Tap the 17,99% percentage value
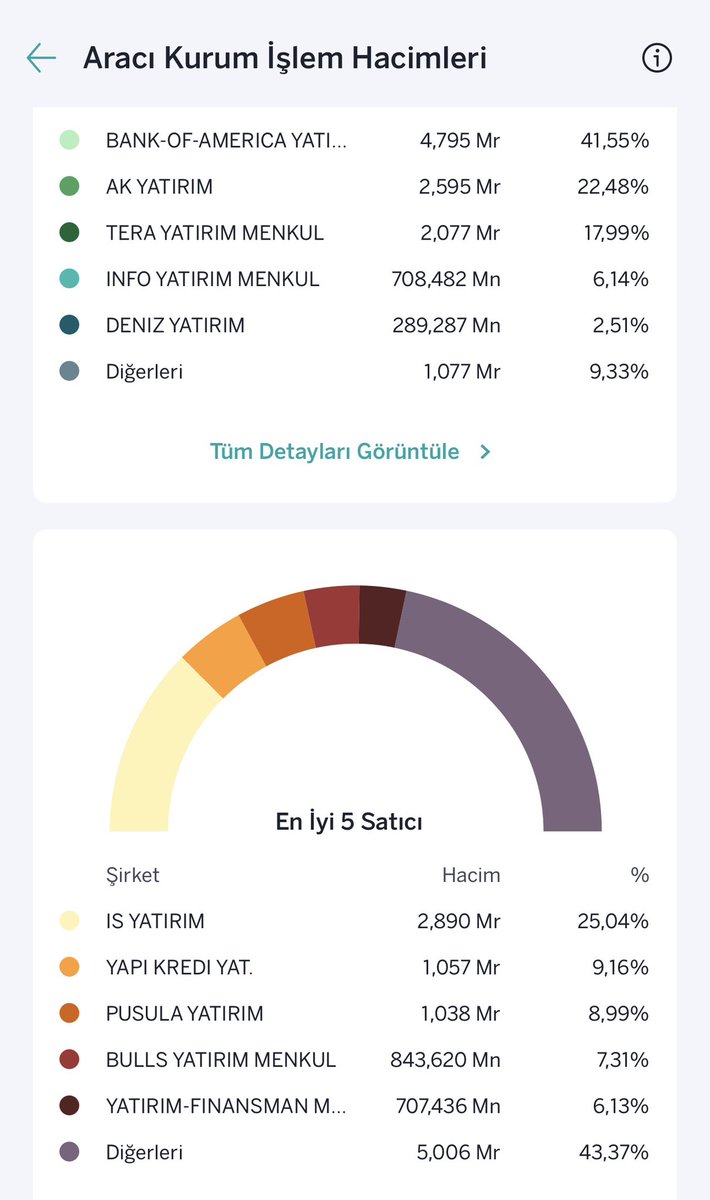 (616, 233)
